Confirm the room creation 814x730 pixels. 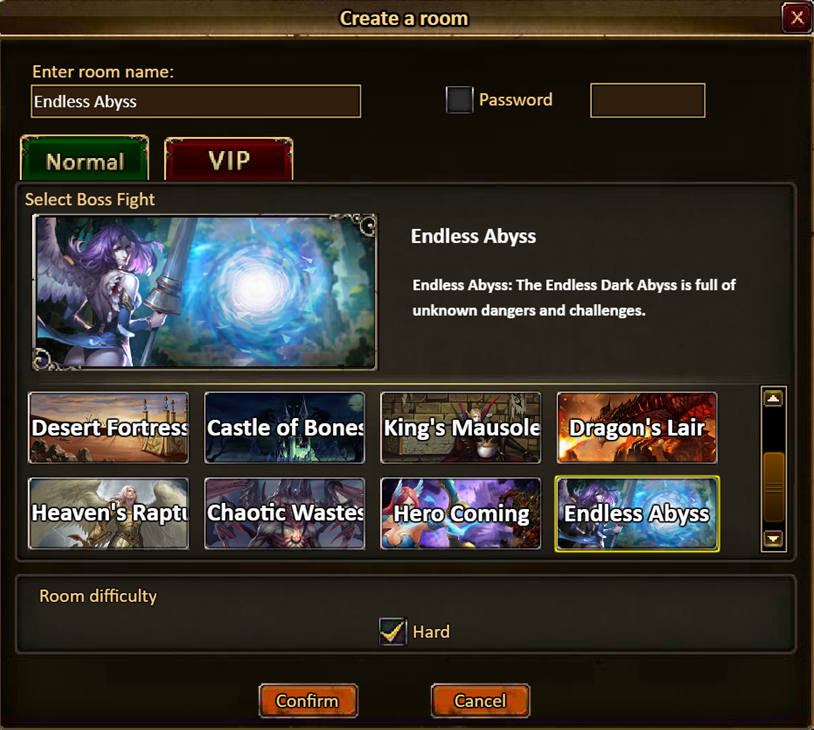(308, 701)
